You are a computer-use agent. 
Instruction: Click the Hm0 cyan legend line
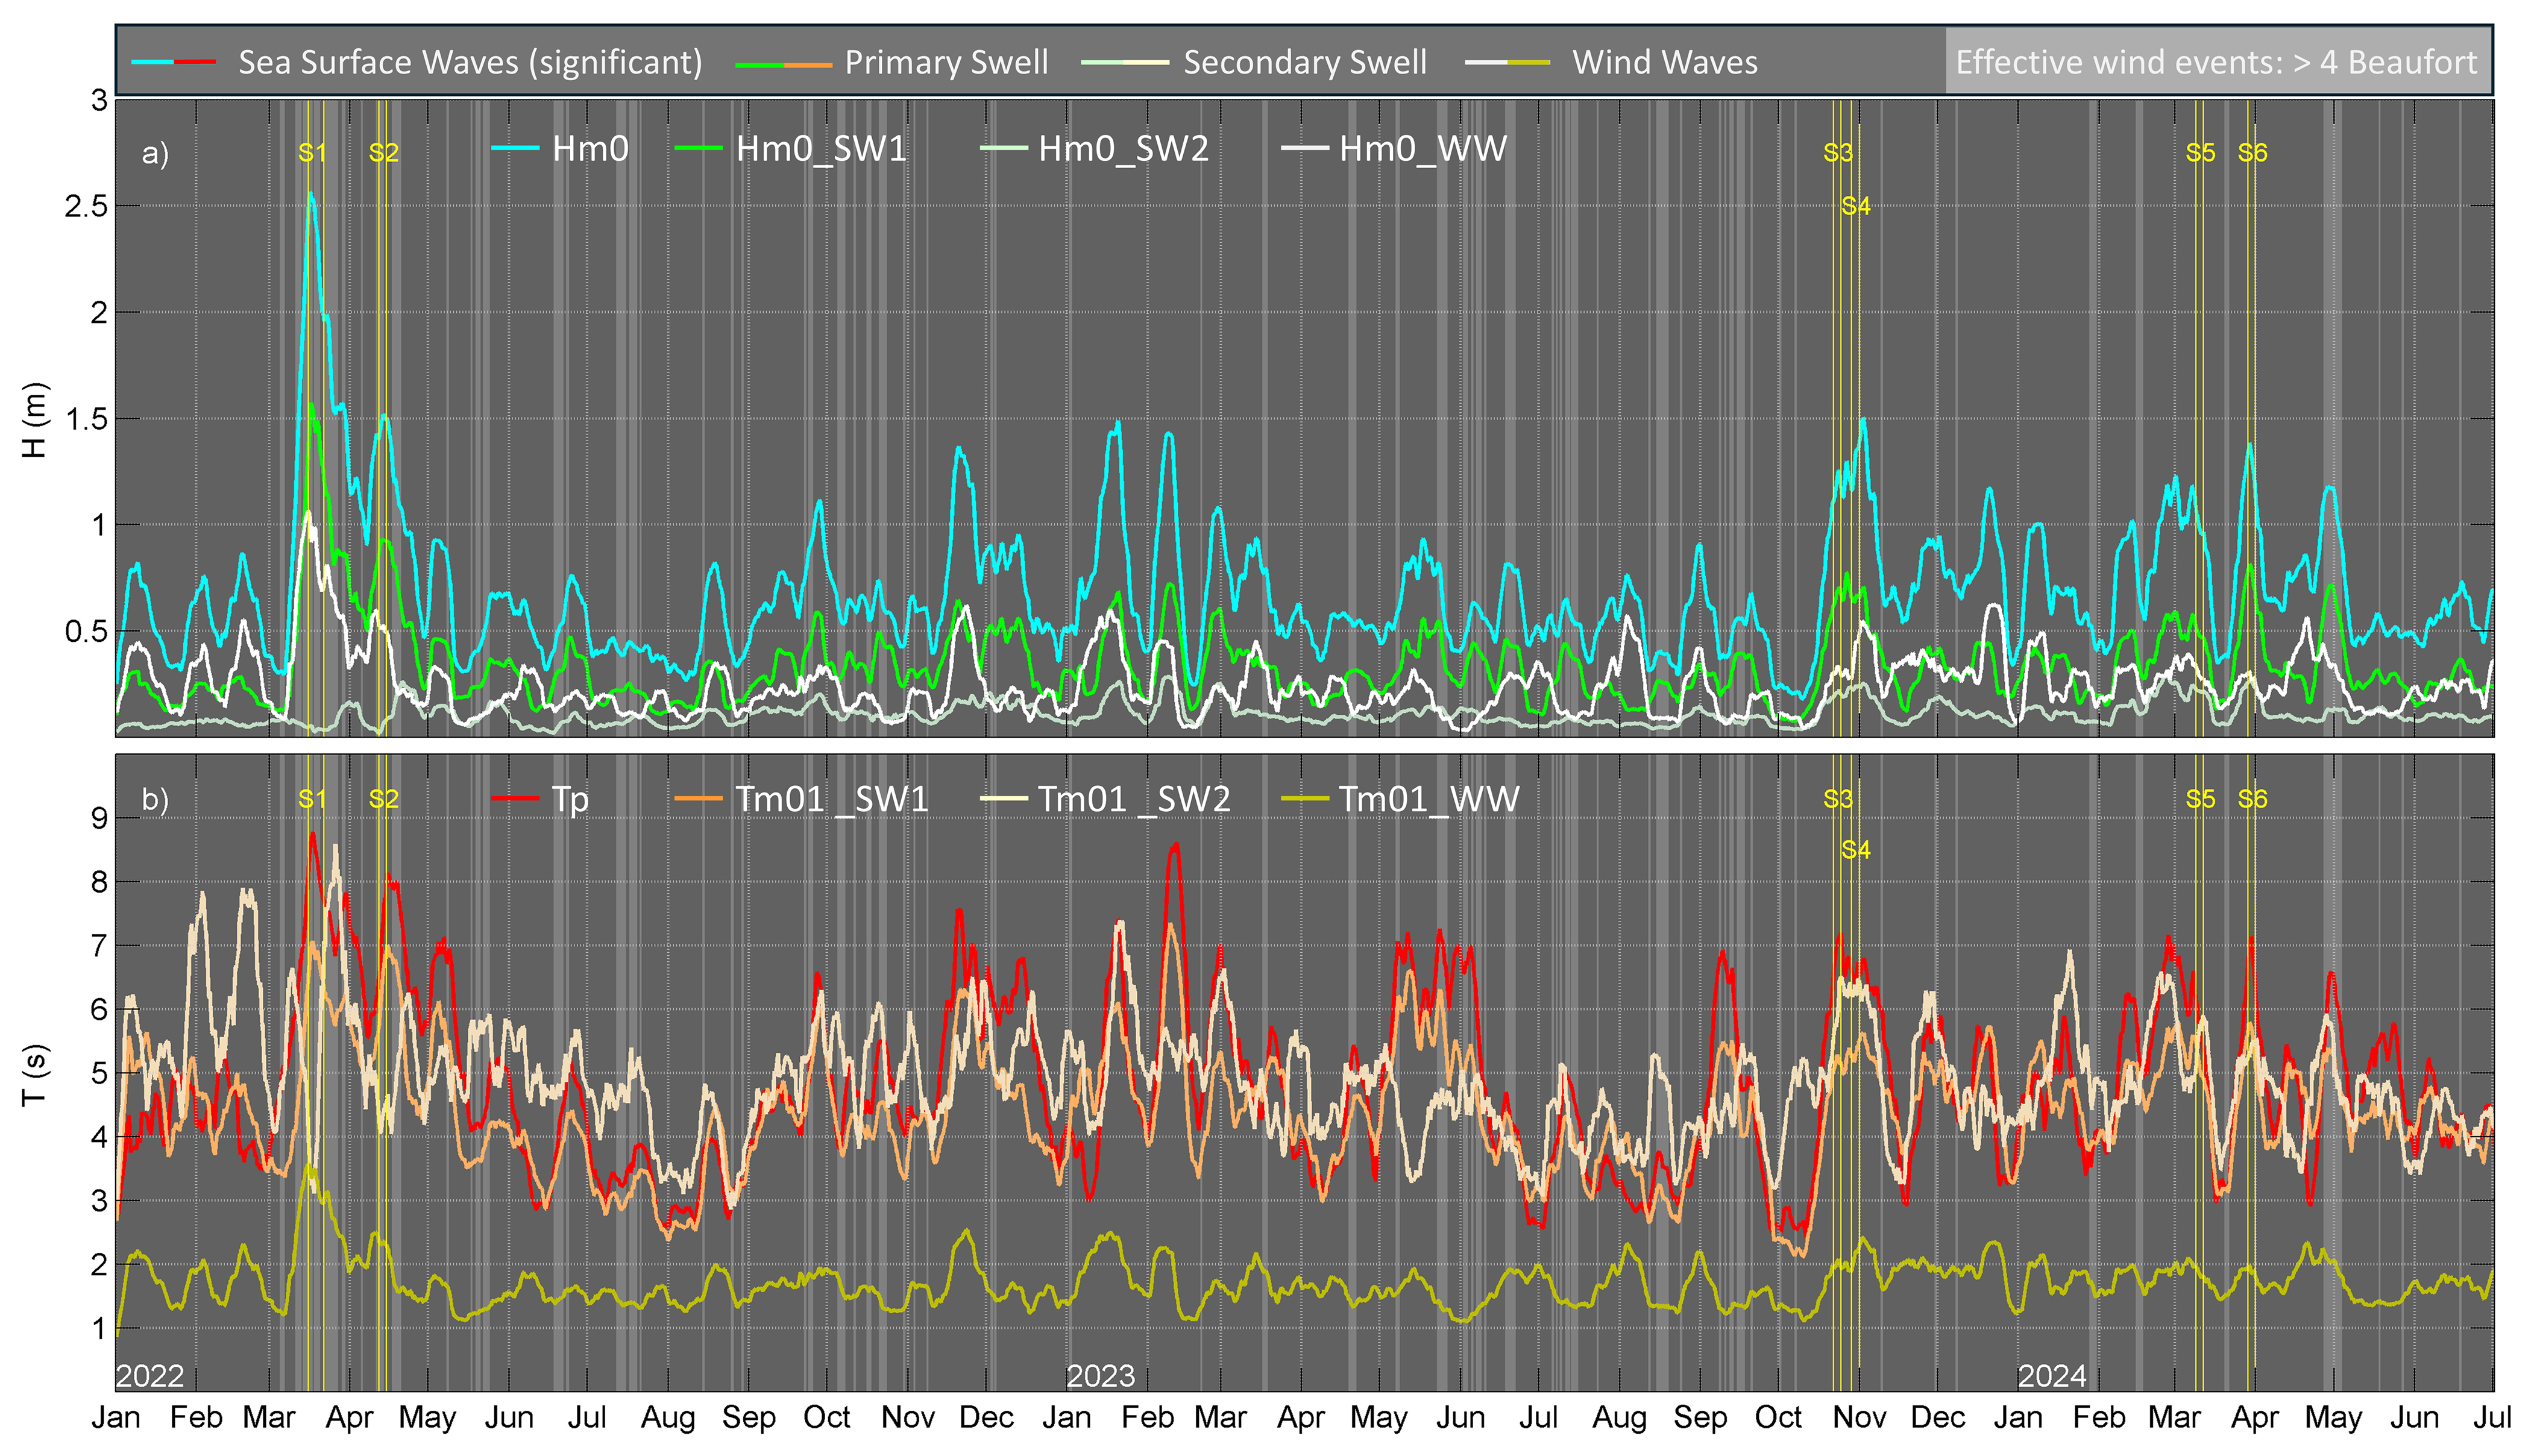click(516, 149)
